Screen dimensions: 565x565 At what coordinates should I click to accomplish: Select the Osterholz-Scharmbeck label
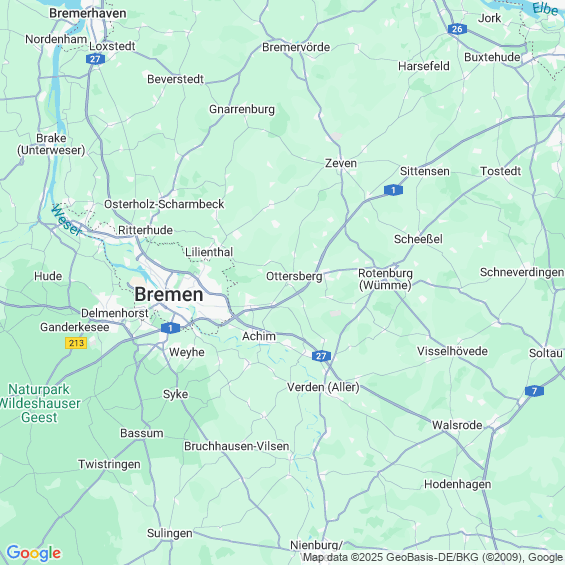click(164, 204)
